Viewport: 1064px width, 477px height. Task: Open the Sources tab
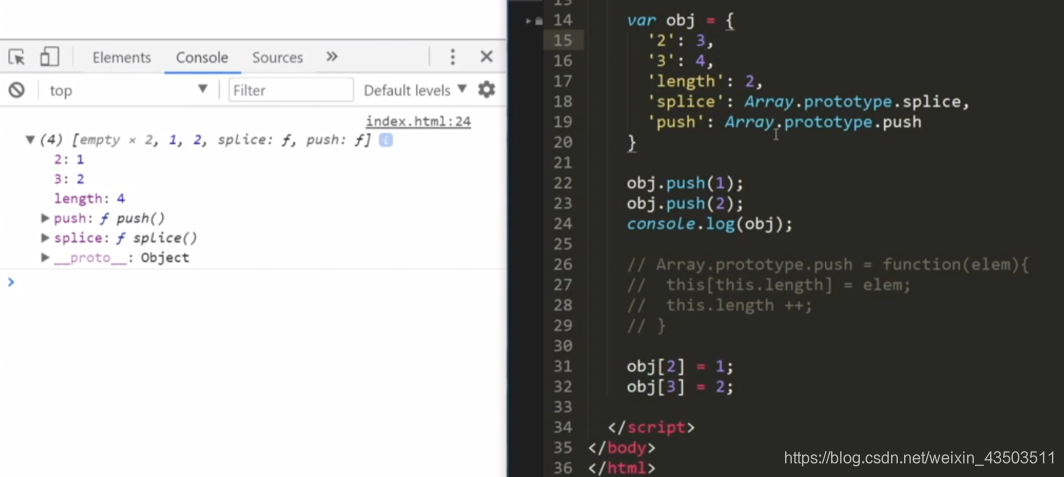(x=278, y=58)
